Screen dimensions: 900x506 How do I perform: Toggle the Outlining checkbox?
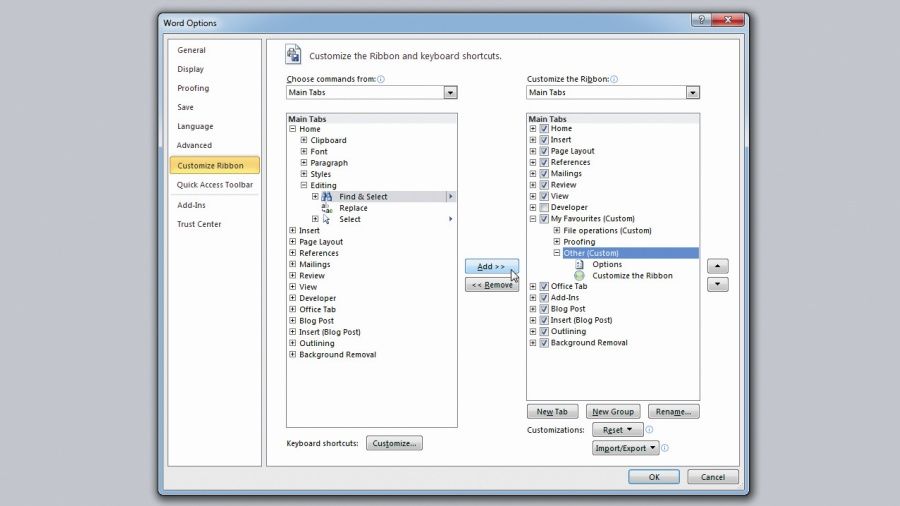click(x=544, y=332)
